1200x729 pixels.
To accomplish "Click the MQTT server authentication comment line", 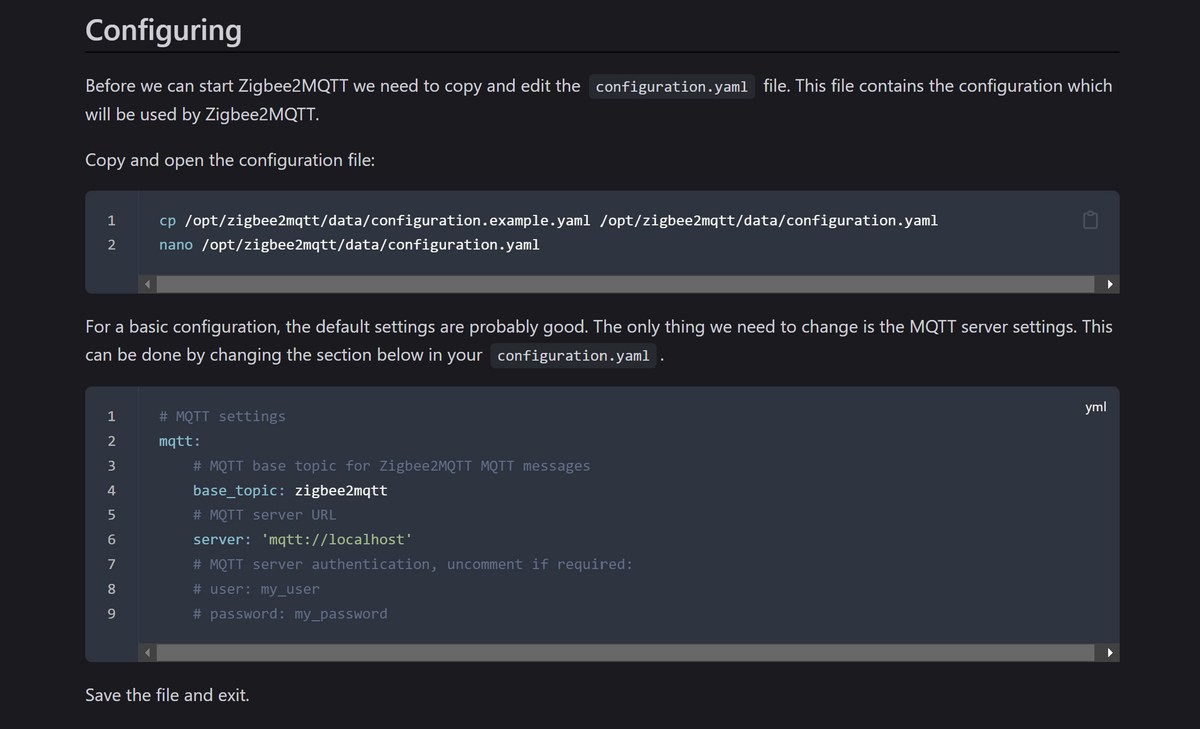I will pos(413,565).
